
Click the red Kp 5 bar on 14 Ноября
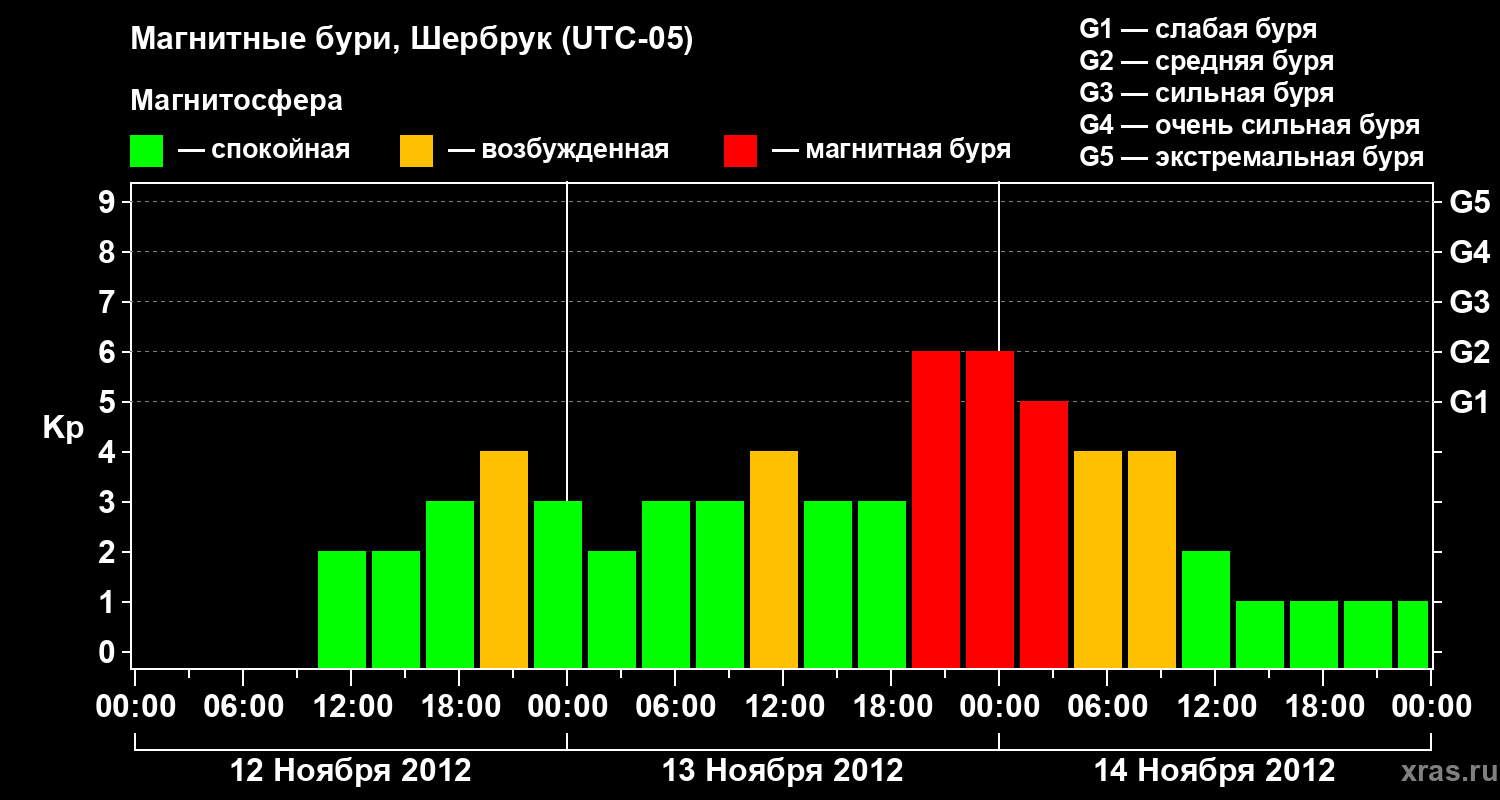pyautogui.click(x=1044, y=534)
